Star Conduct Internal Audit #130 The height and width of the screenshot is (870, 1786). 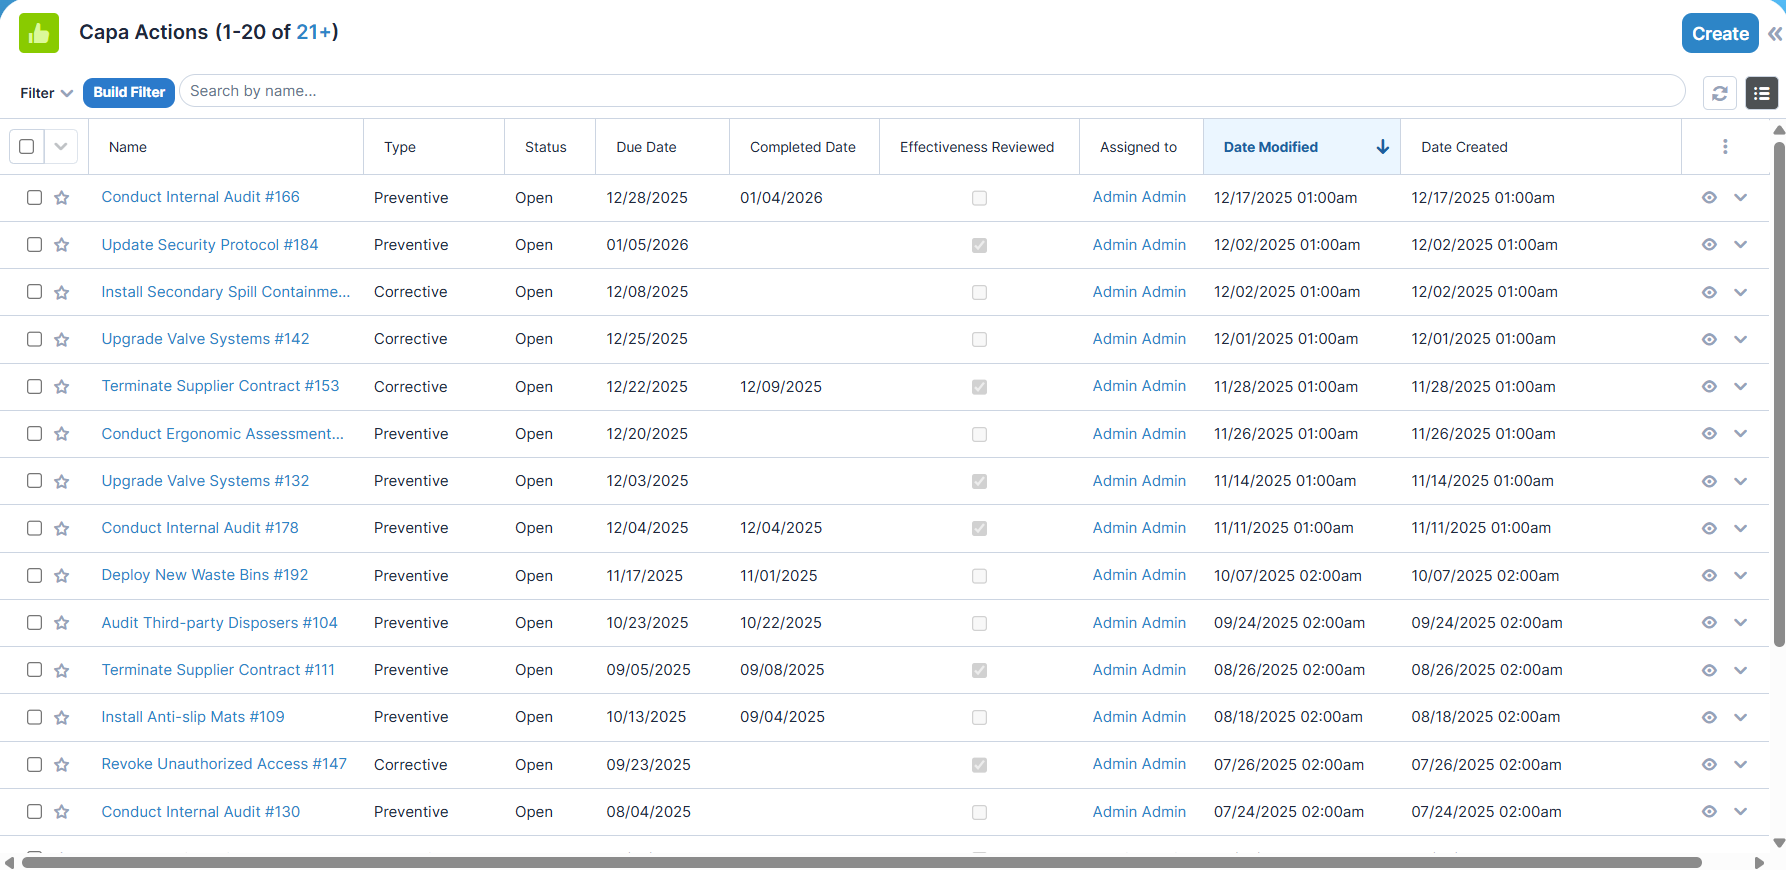click(62, 812)
